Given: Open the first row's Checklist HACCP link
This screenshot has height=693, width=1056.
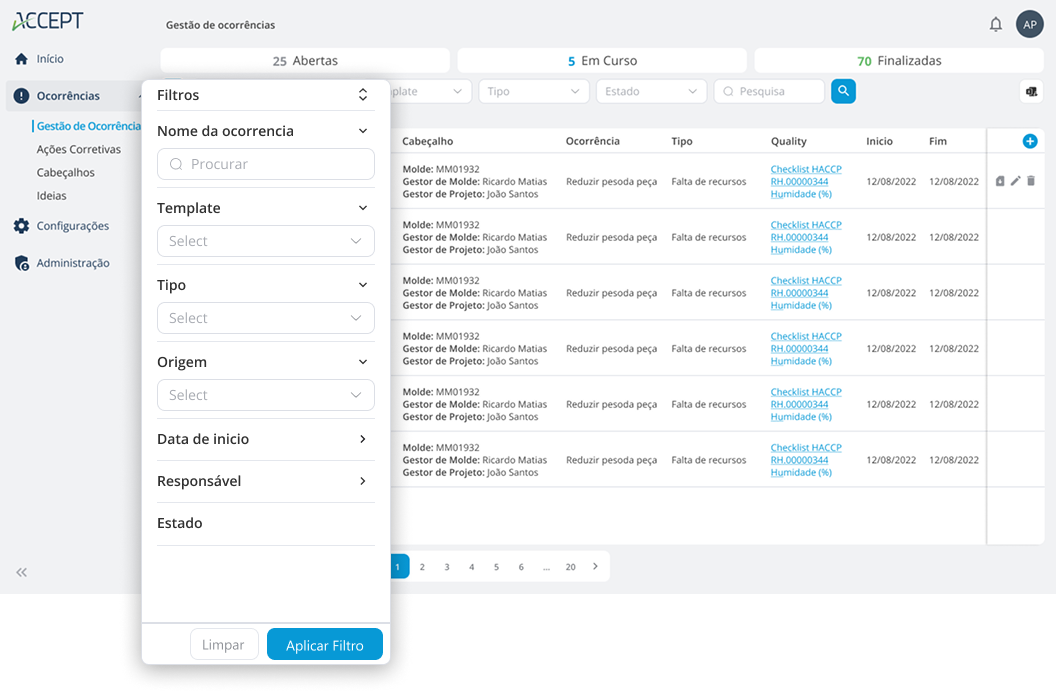Looking at the screenshot, I should coord(806,169).
